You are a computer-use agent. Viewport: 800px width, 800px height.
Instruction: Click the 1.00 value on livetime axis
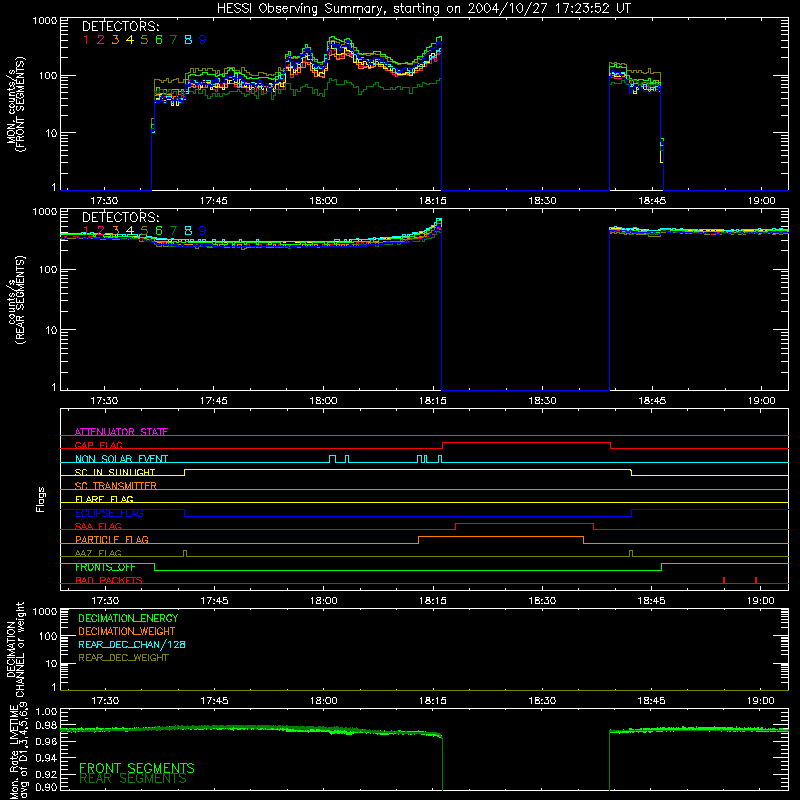pyautogui.click(x=46, y=711)
